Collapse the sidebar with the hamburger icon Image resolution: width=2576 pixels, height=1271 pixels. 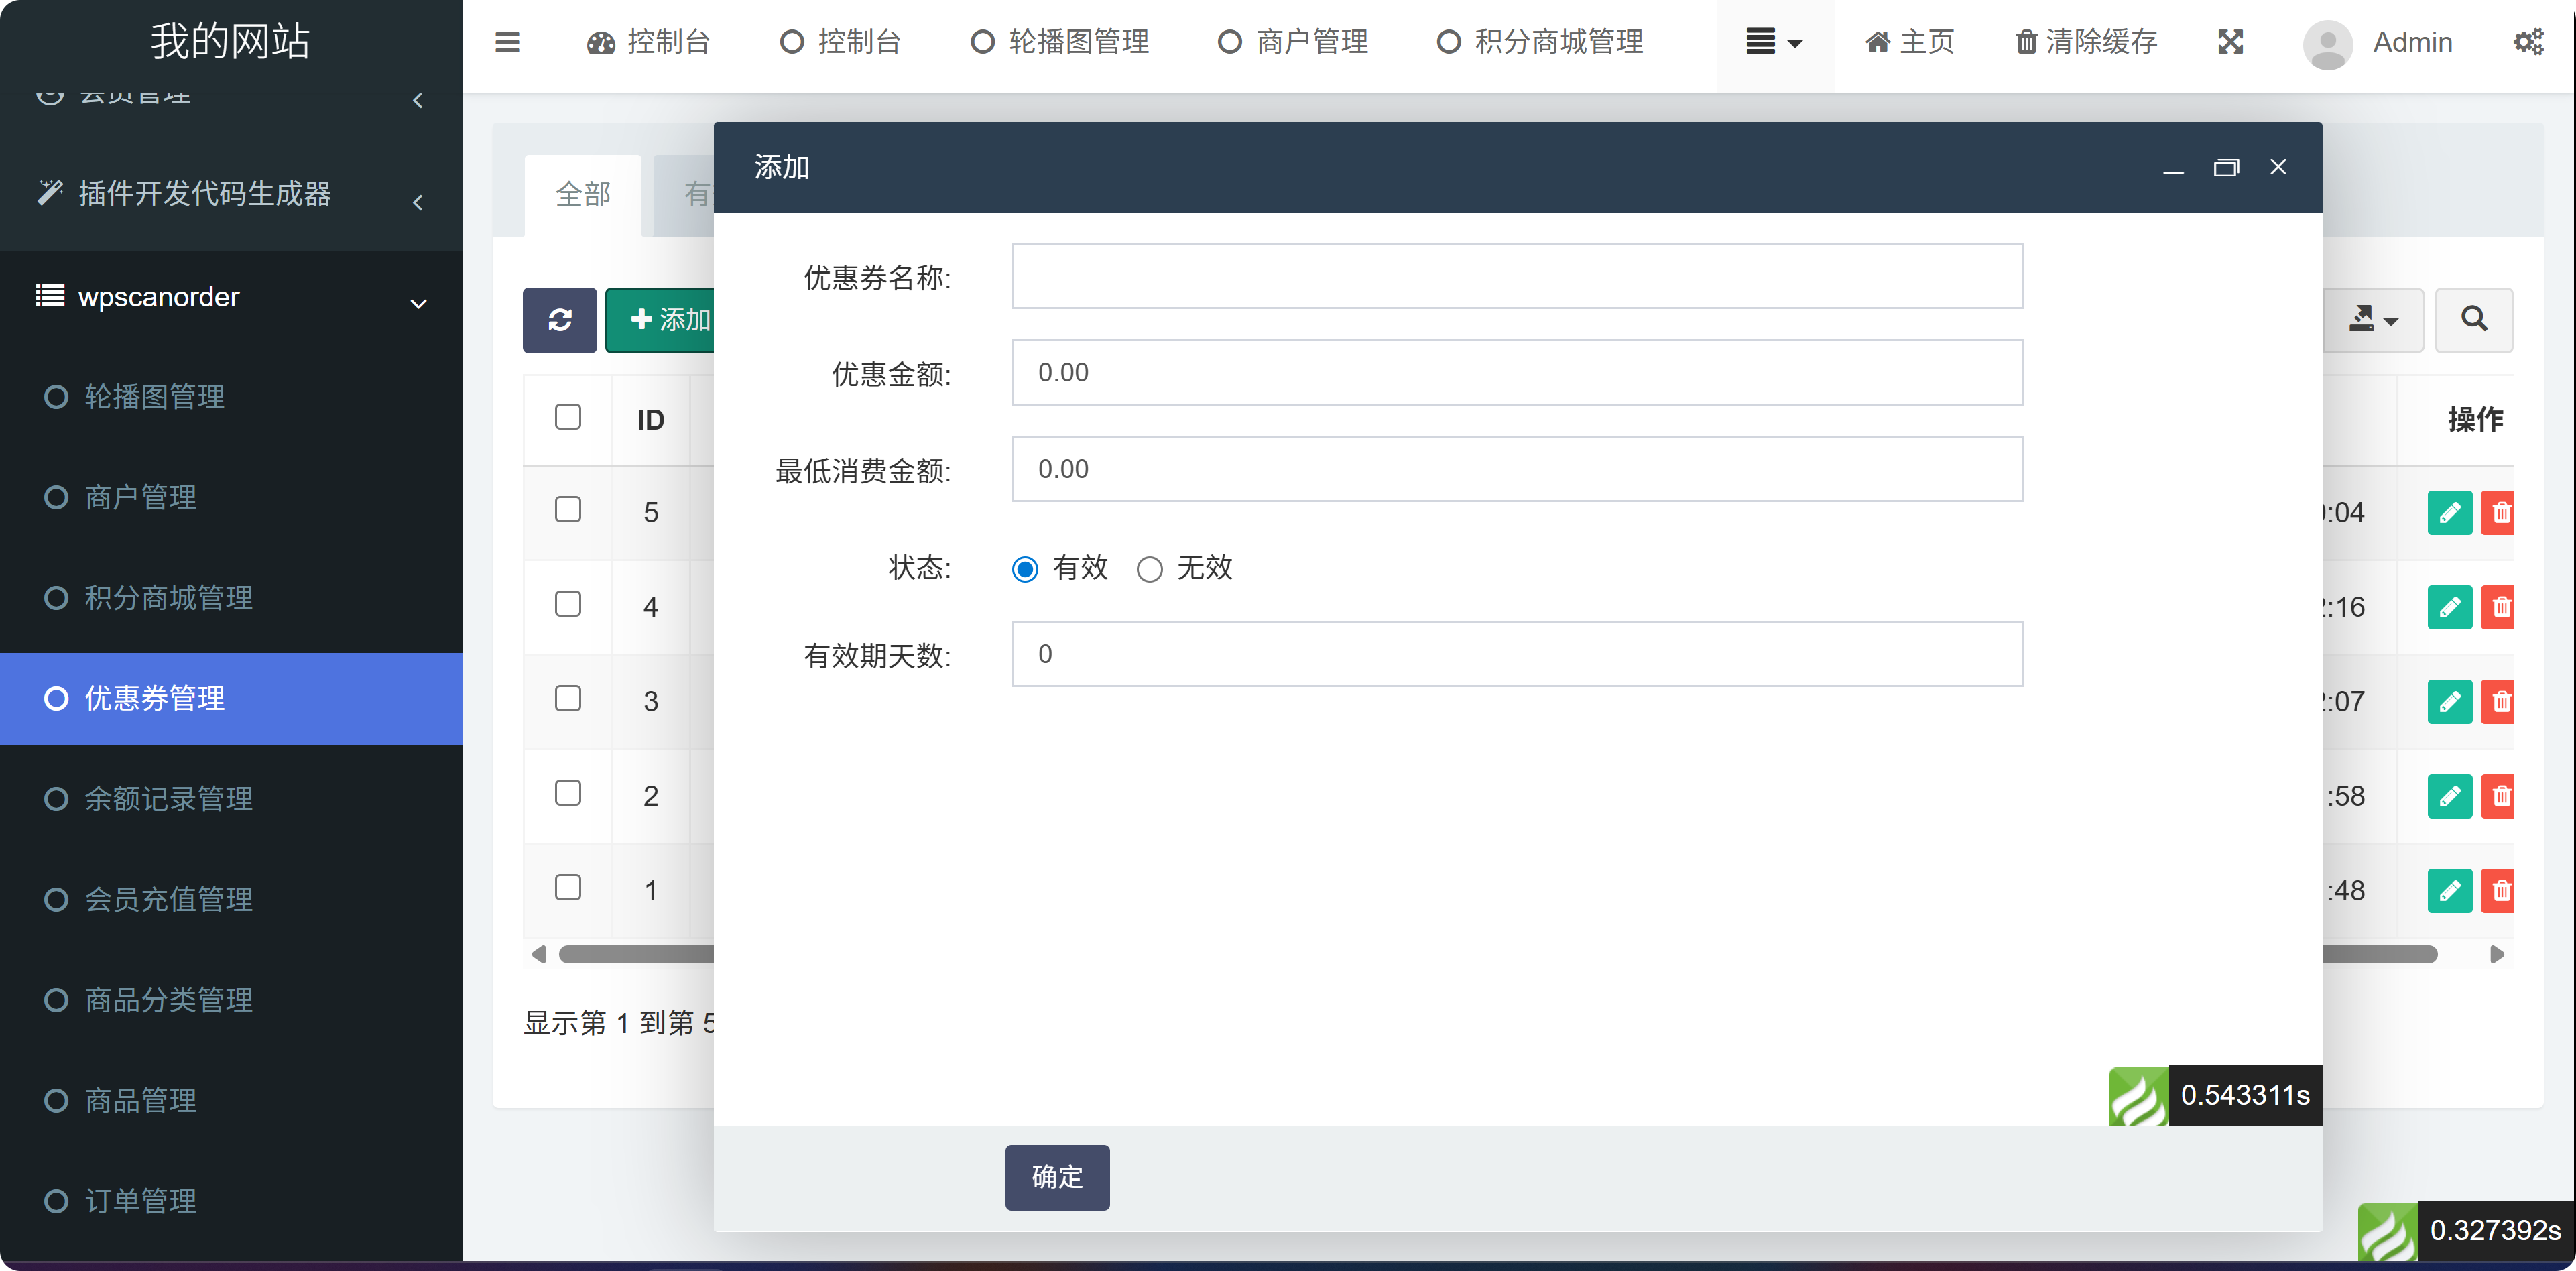tap(507, 42)
